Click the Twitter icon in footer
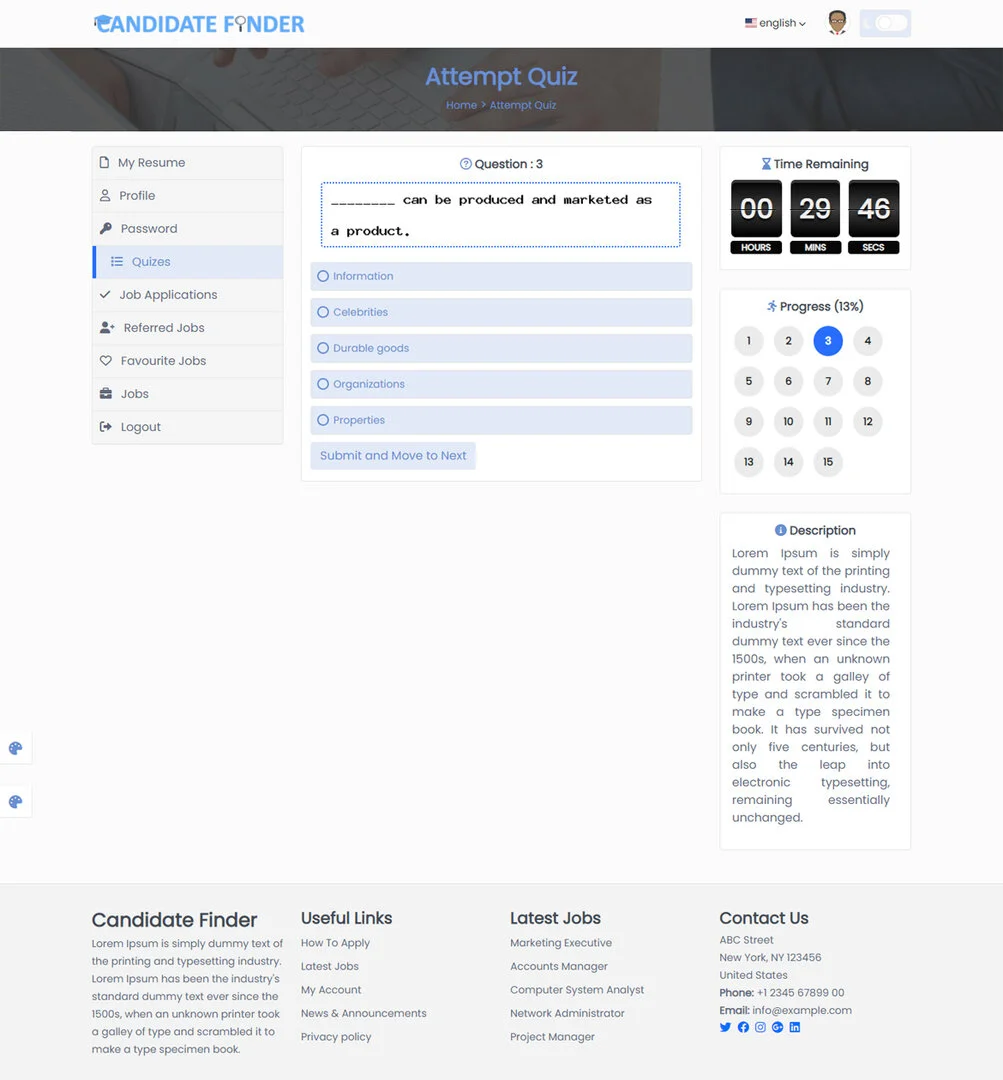The height and width of the screenshot is (1080, 1003). (x=725, y=1027)
